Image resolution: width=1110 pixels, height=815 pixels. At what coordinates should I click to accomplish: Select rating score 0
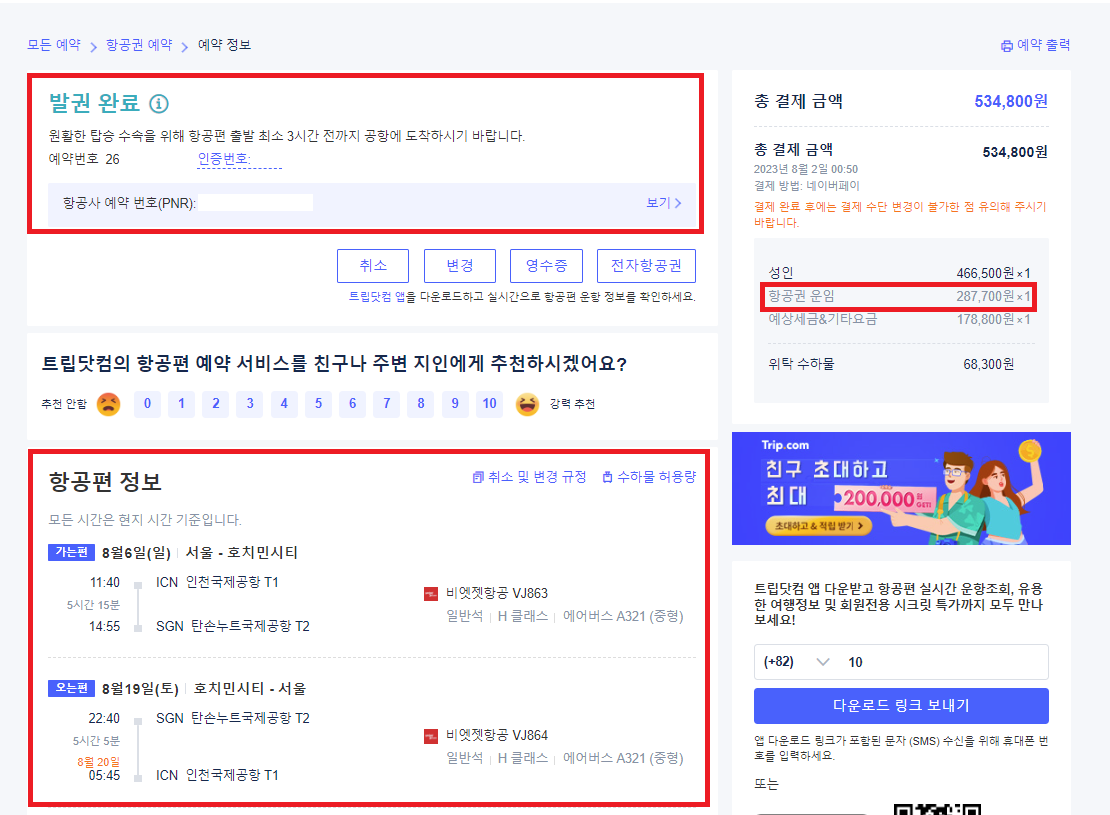point(147,404)
